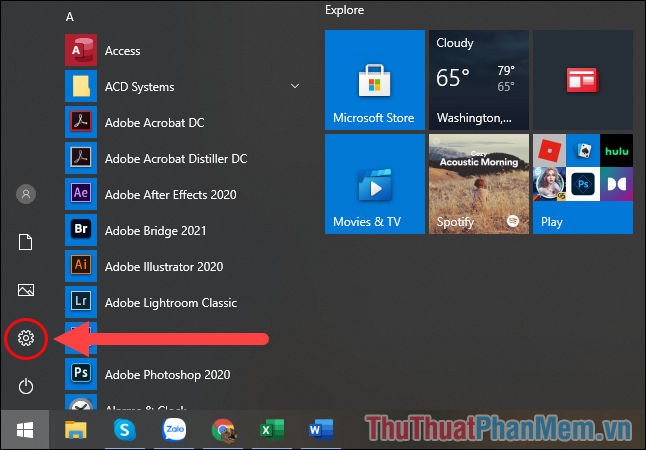
Task: Open Hulu in the Play tile
Action: (x=616, y=150)
